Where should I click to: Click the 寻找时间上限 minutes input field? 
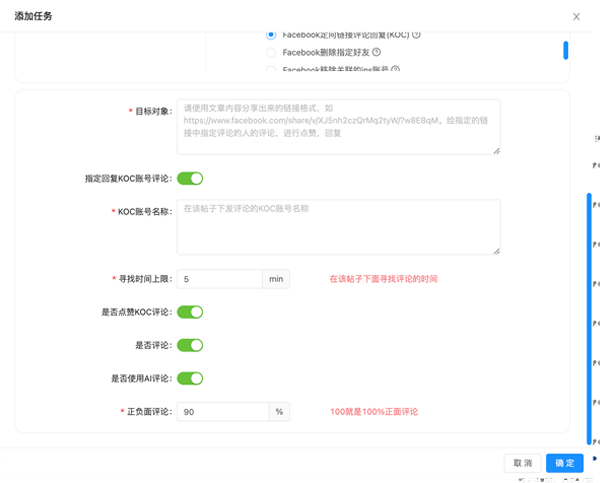[x=220, y=279]
